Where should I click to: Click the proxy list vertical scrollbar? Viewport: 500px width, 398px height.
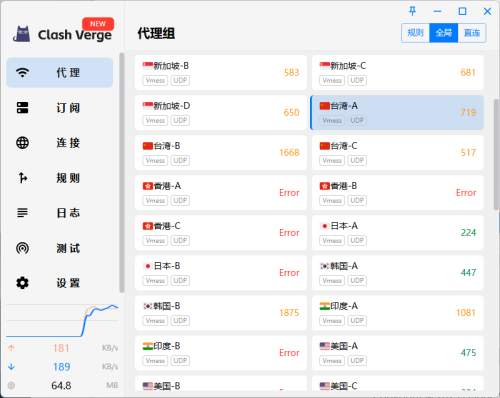(x=496, y=154)
